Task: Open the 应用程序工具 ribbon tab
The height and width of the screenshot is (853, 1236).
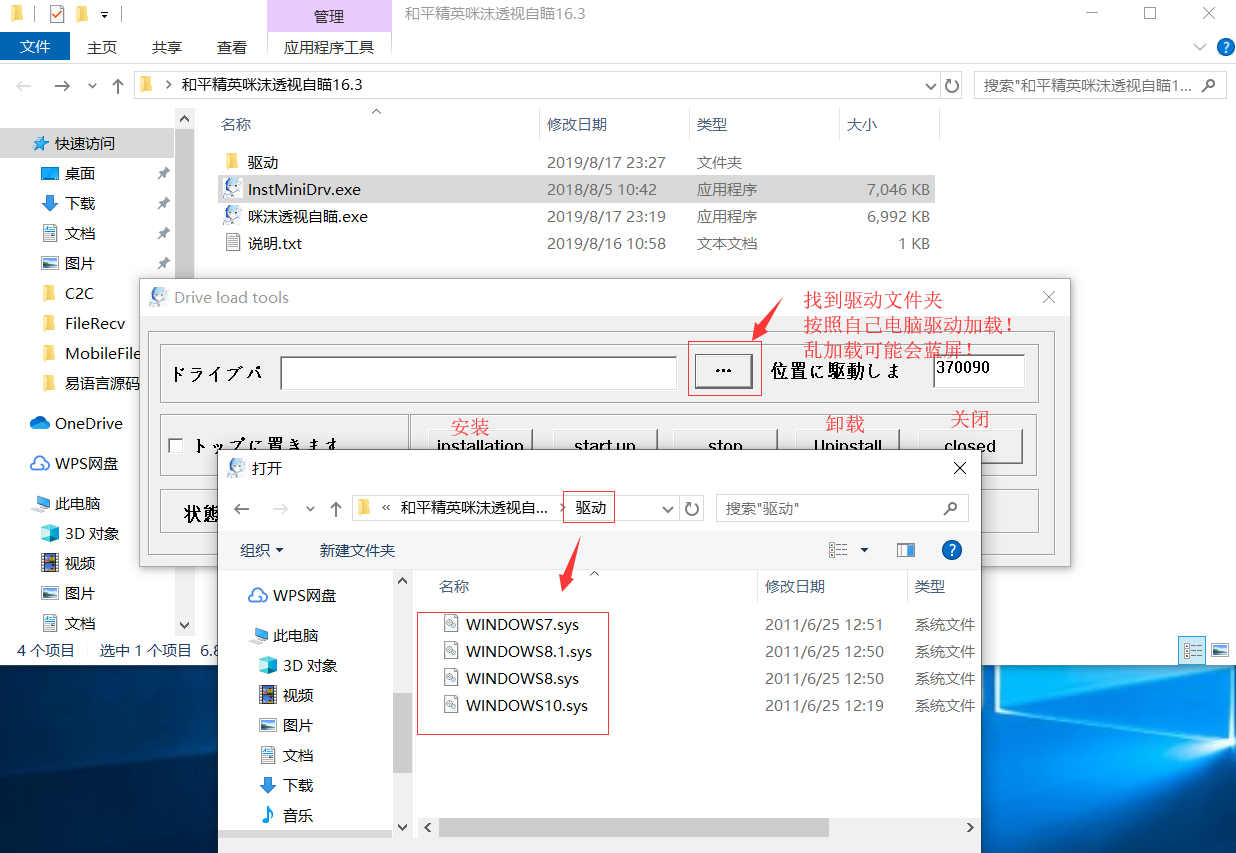Action: pos(329,47)
